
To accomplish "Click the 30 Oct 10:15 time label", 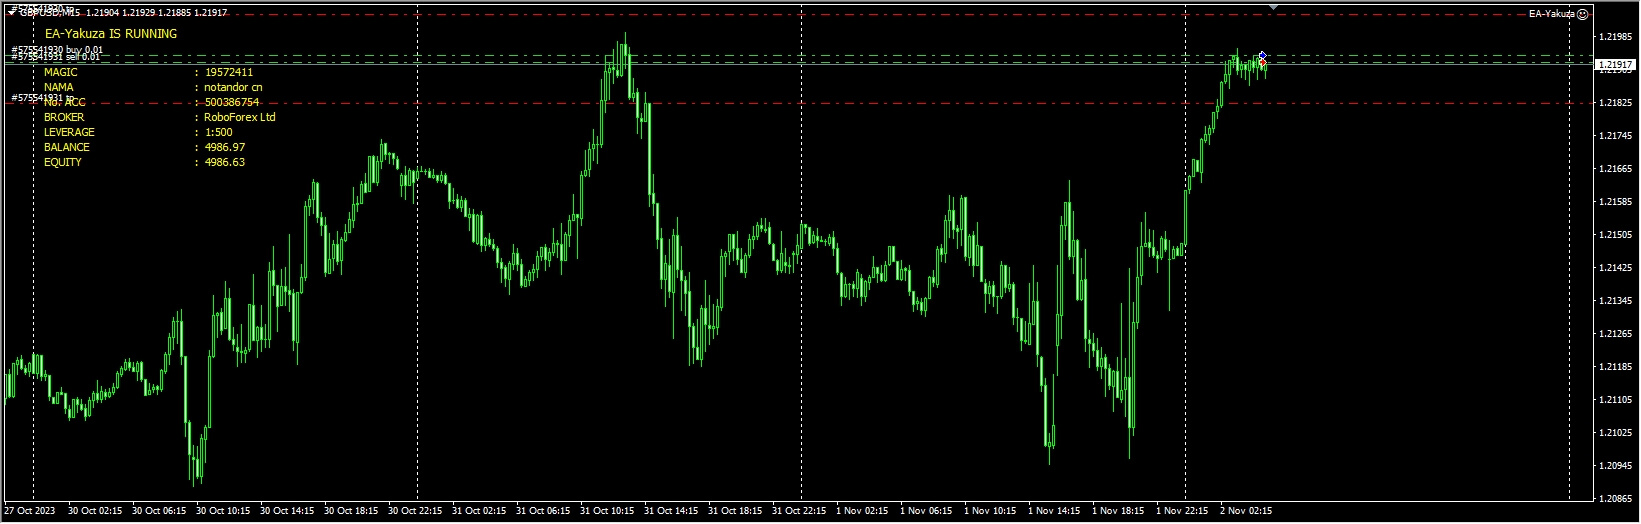I will pyautogui.click(x=223, y=511).
